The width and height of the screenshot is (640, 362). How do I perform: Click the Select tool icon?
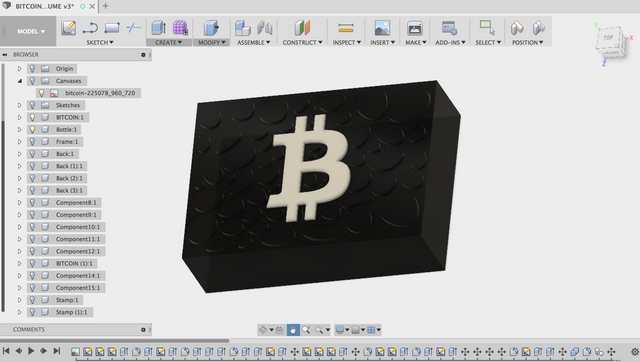487,27
